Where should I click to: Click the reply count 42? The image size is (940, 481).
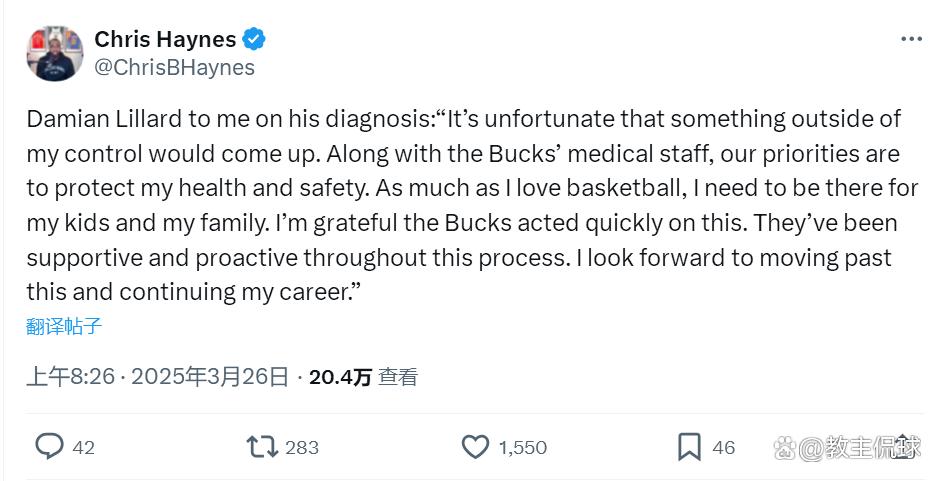click(x=84, y=447)
